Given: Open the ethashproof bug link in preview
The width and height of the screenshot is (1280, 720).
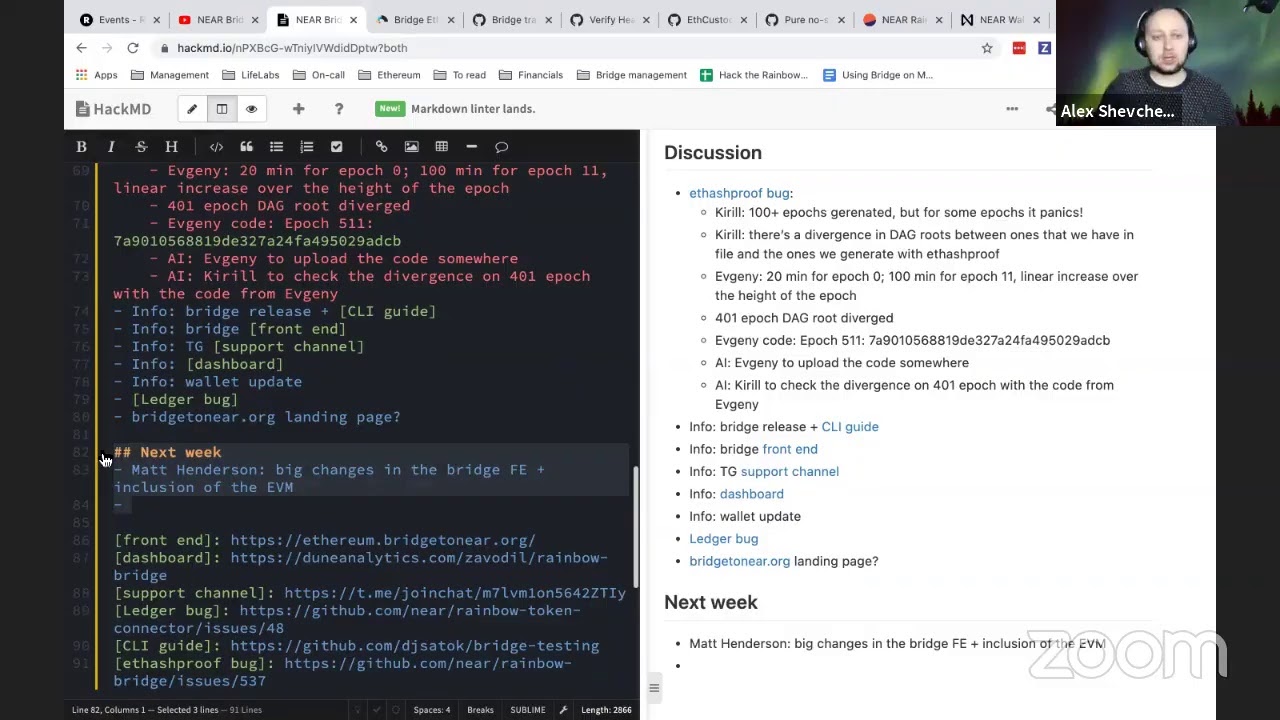Looking at the screenshot, I should (x=739, y=193).
